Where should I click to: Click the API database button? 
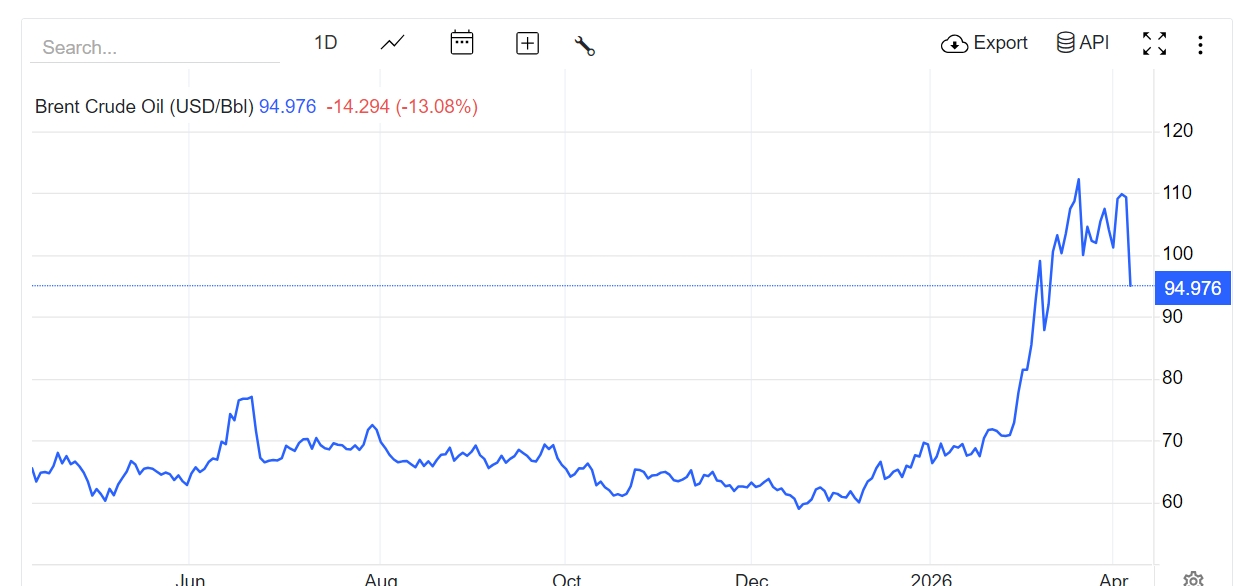(x=1083, y=43)
